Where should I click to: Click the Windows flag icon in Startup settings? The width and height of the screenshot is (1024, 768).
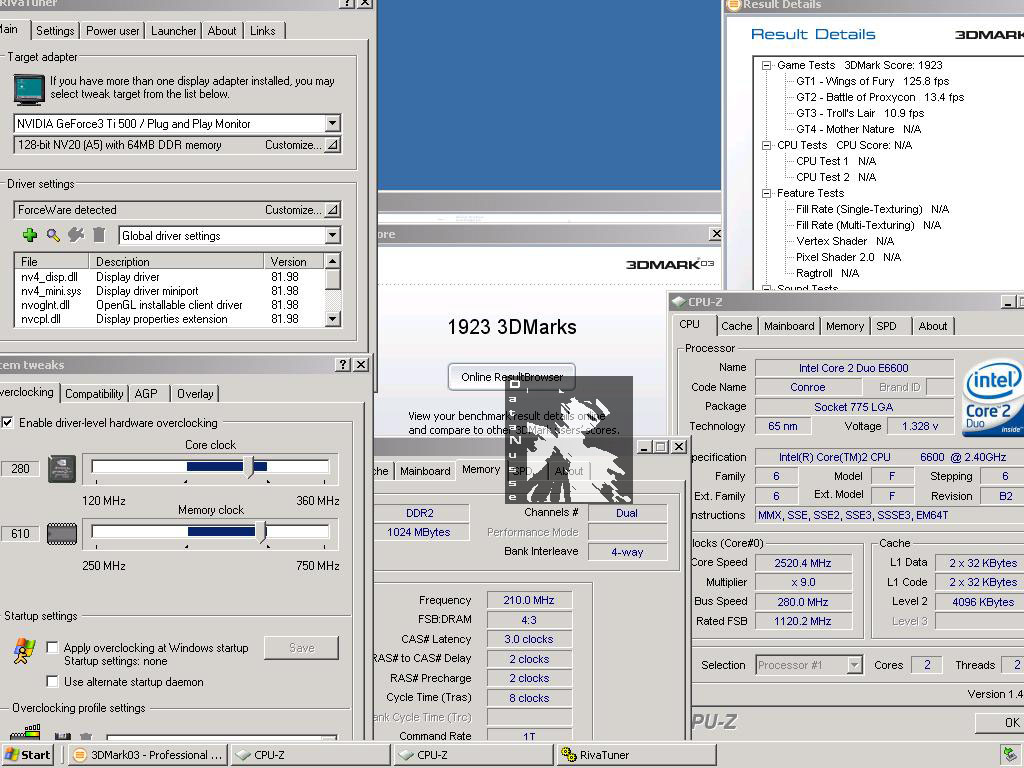24,651
